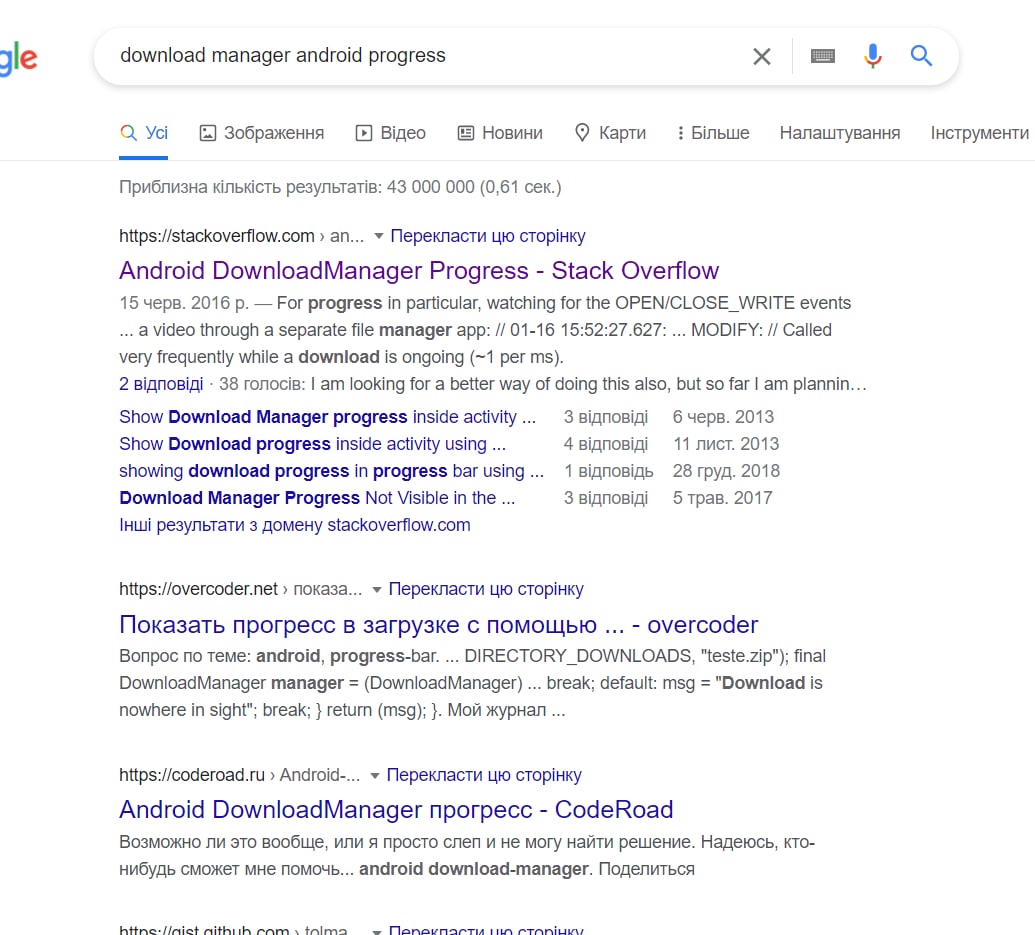This screenshot has height=935, width=1035.
Task: Switch to the Відео tab
Action: pos(390,133)
